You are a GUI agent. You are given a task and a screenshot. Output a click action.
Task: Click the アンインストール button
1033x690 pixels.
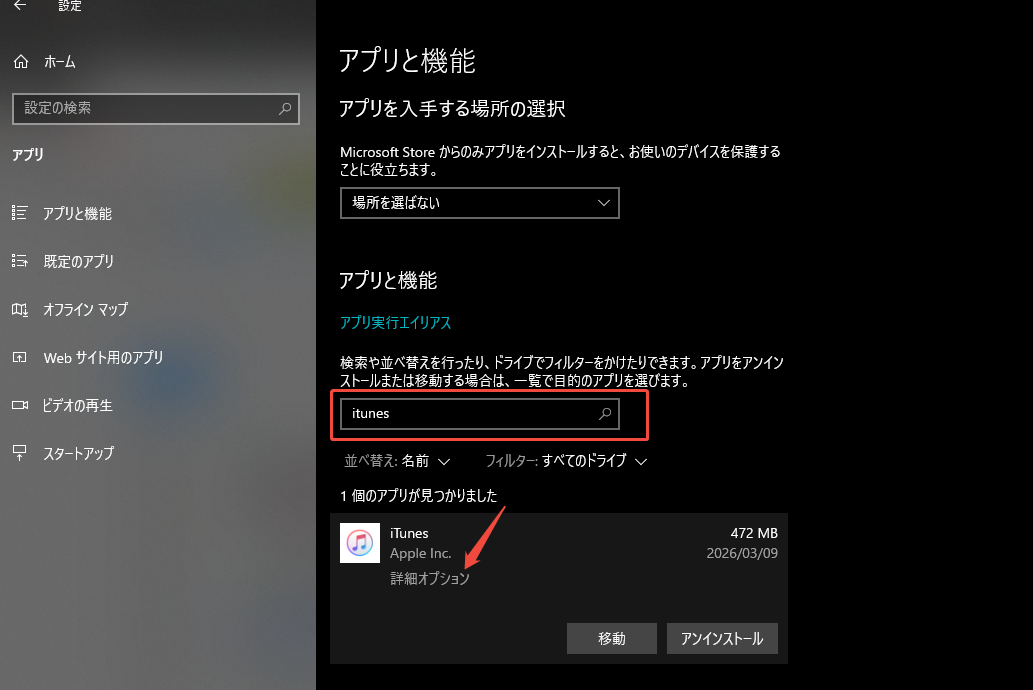(x=722, y=639)
